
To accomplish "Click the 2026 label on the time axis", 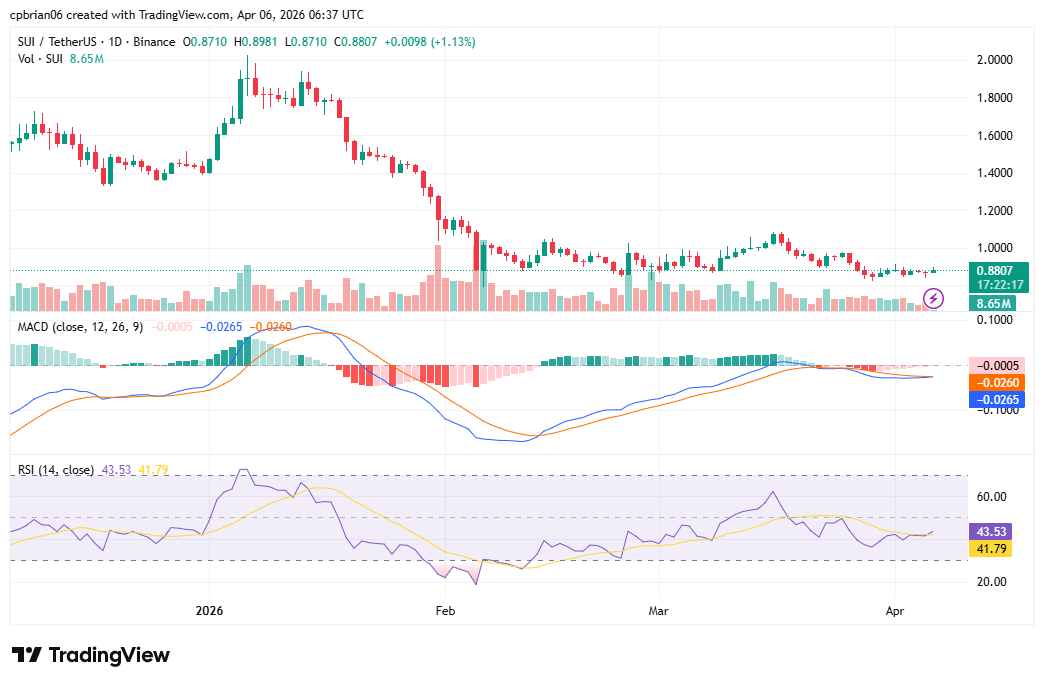I will 209,610.
